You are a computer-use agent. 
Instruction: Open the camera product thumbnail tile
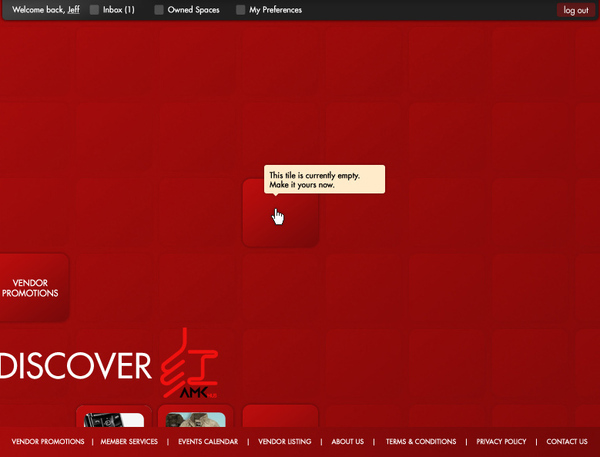114,416
